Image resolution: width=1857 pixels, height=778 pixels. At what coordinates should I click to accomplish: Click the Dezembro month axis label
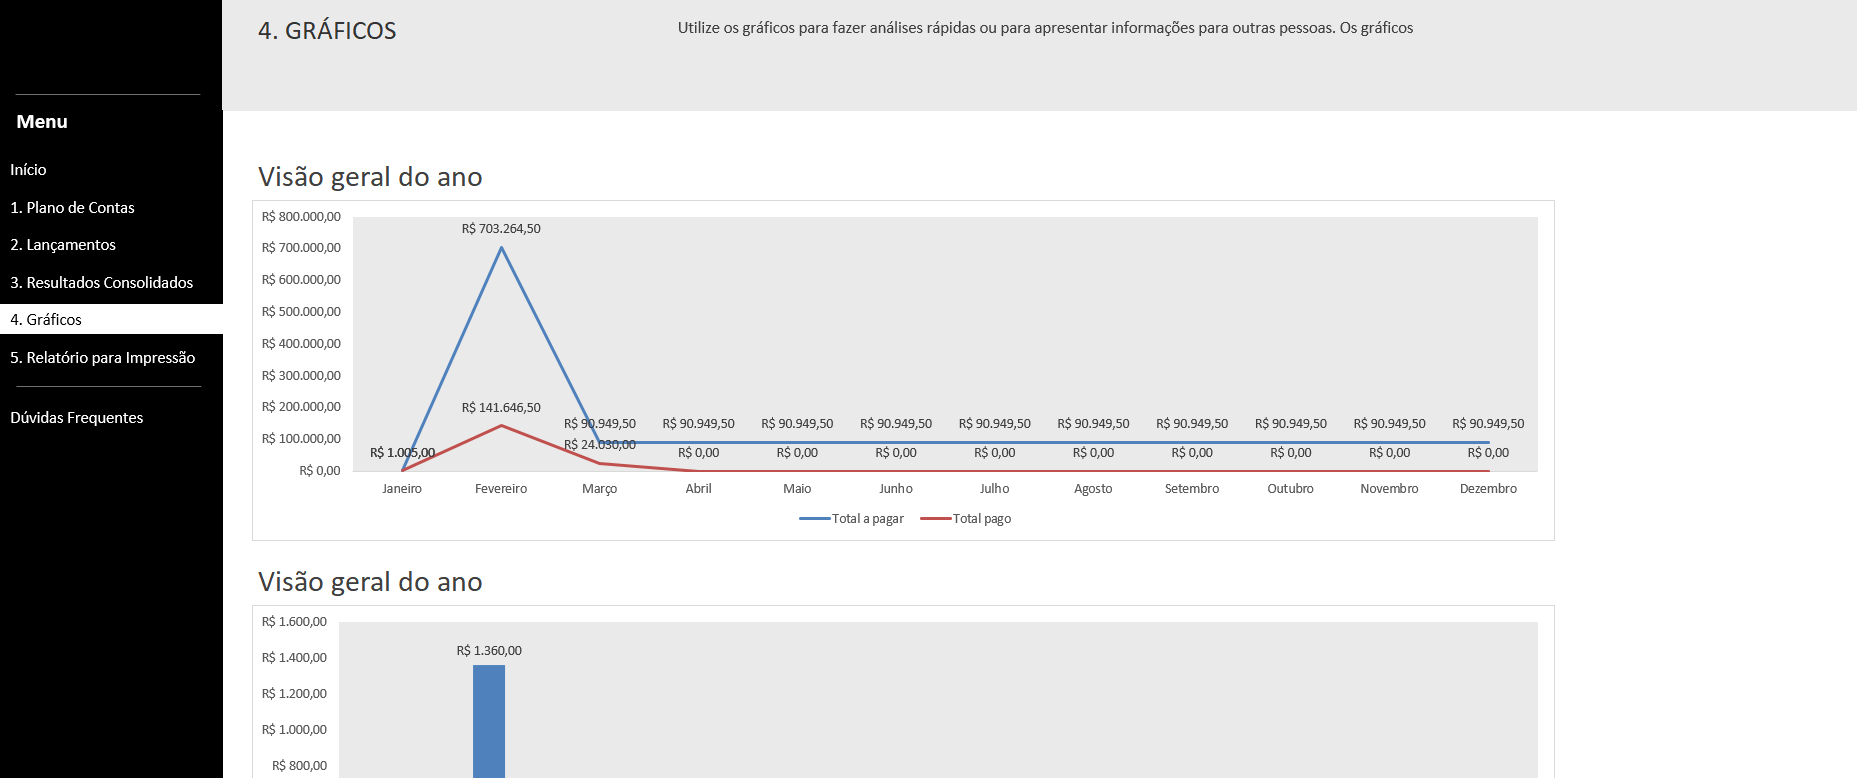point(1488,489)
